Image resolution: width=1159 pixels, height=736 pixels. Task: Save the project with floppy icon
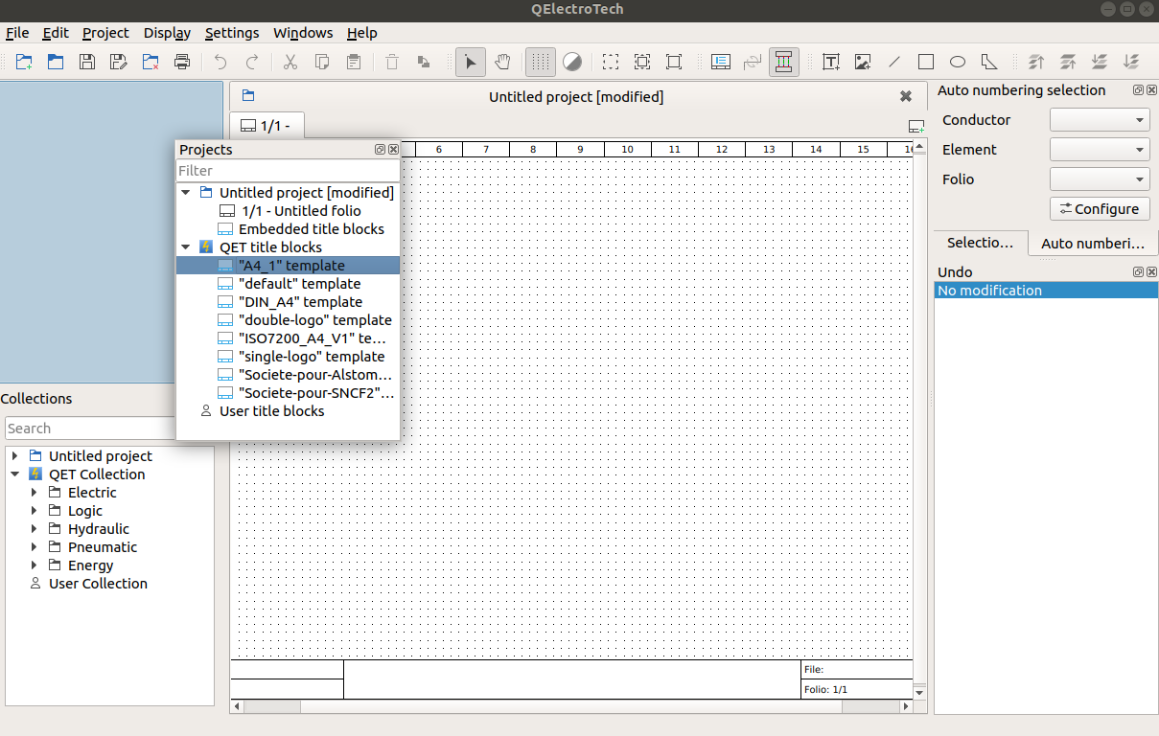[87, 62]
